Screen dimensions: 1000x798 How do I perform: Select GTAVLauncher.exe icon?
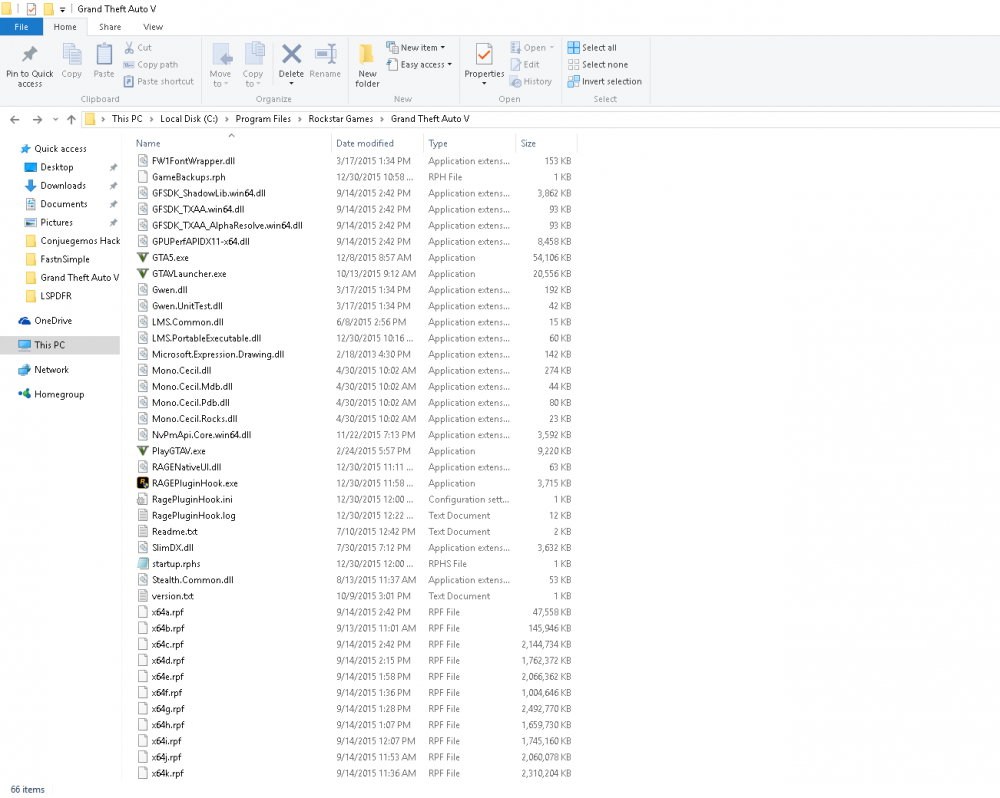[x=143, y=274]
